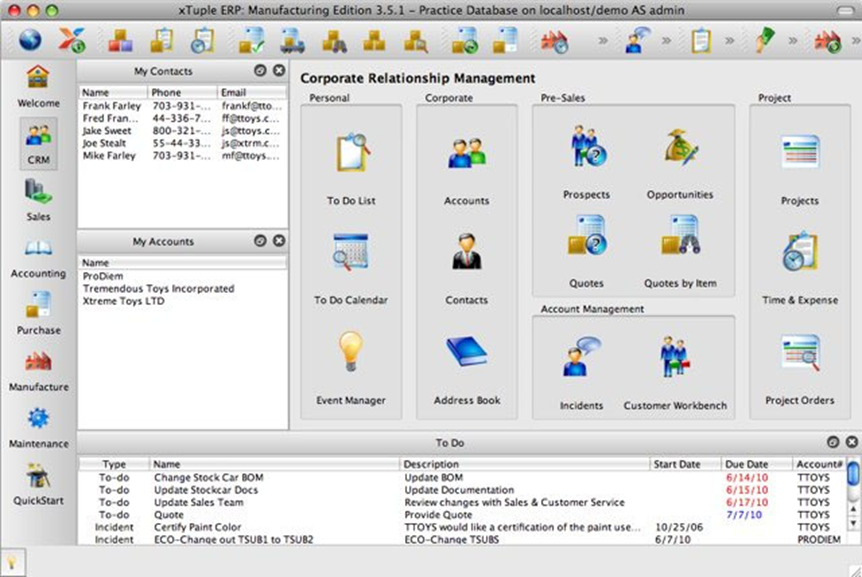Open the Maintenance gear module
This screenshot has width=862, height=577.
point(38,427)
